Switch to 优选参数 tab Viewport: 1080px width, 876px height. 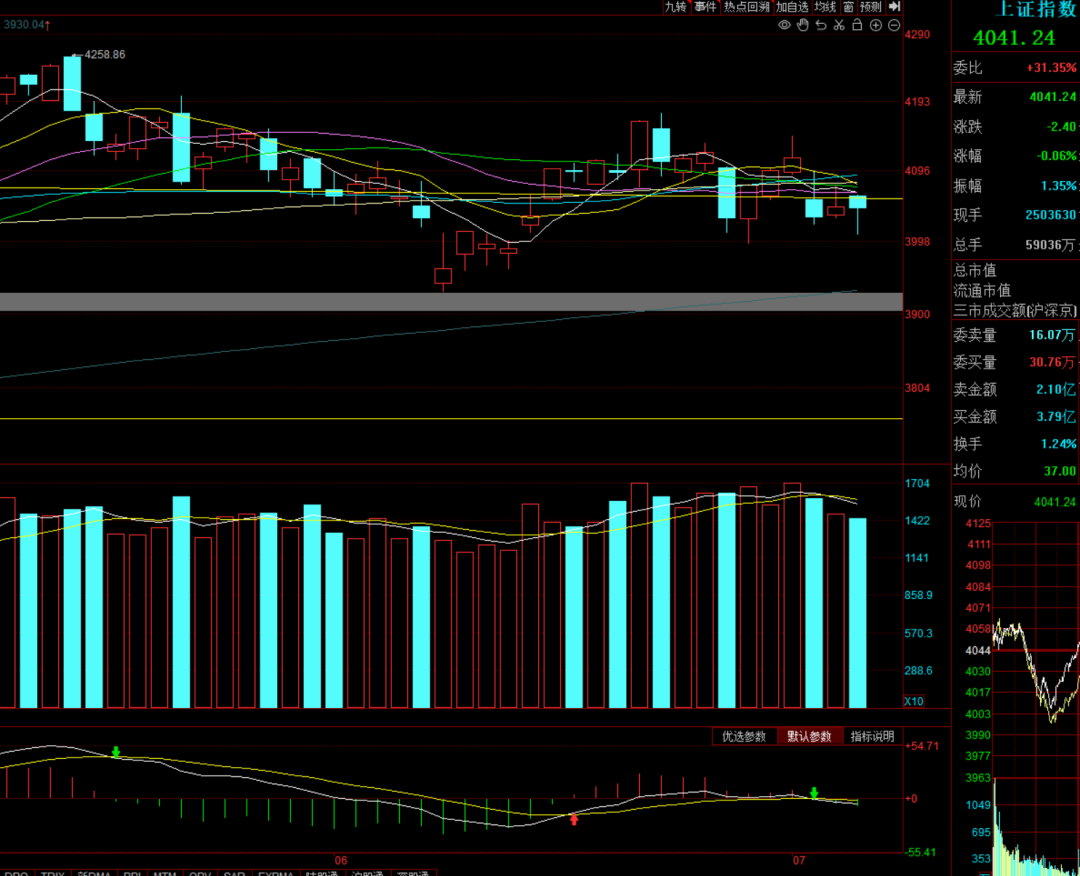click(744, 736)
